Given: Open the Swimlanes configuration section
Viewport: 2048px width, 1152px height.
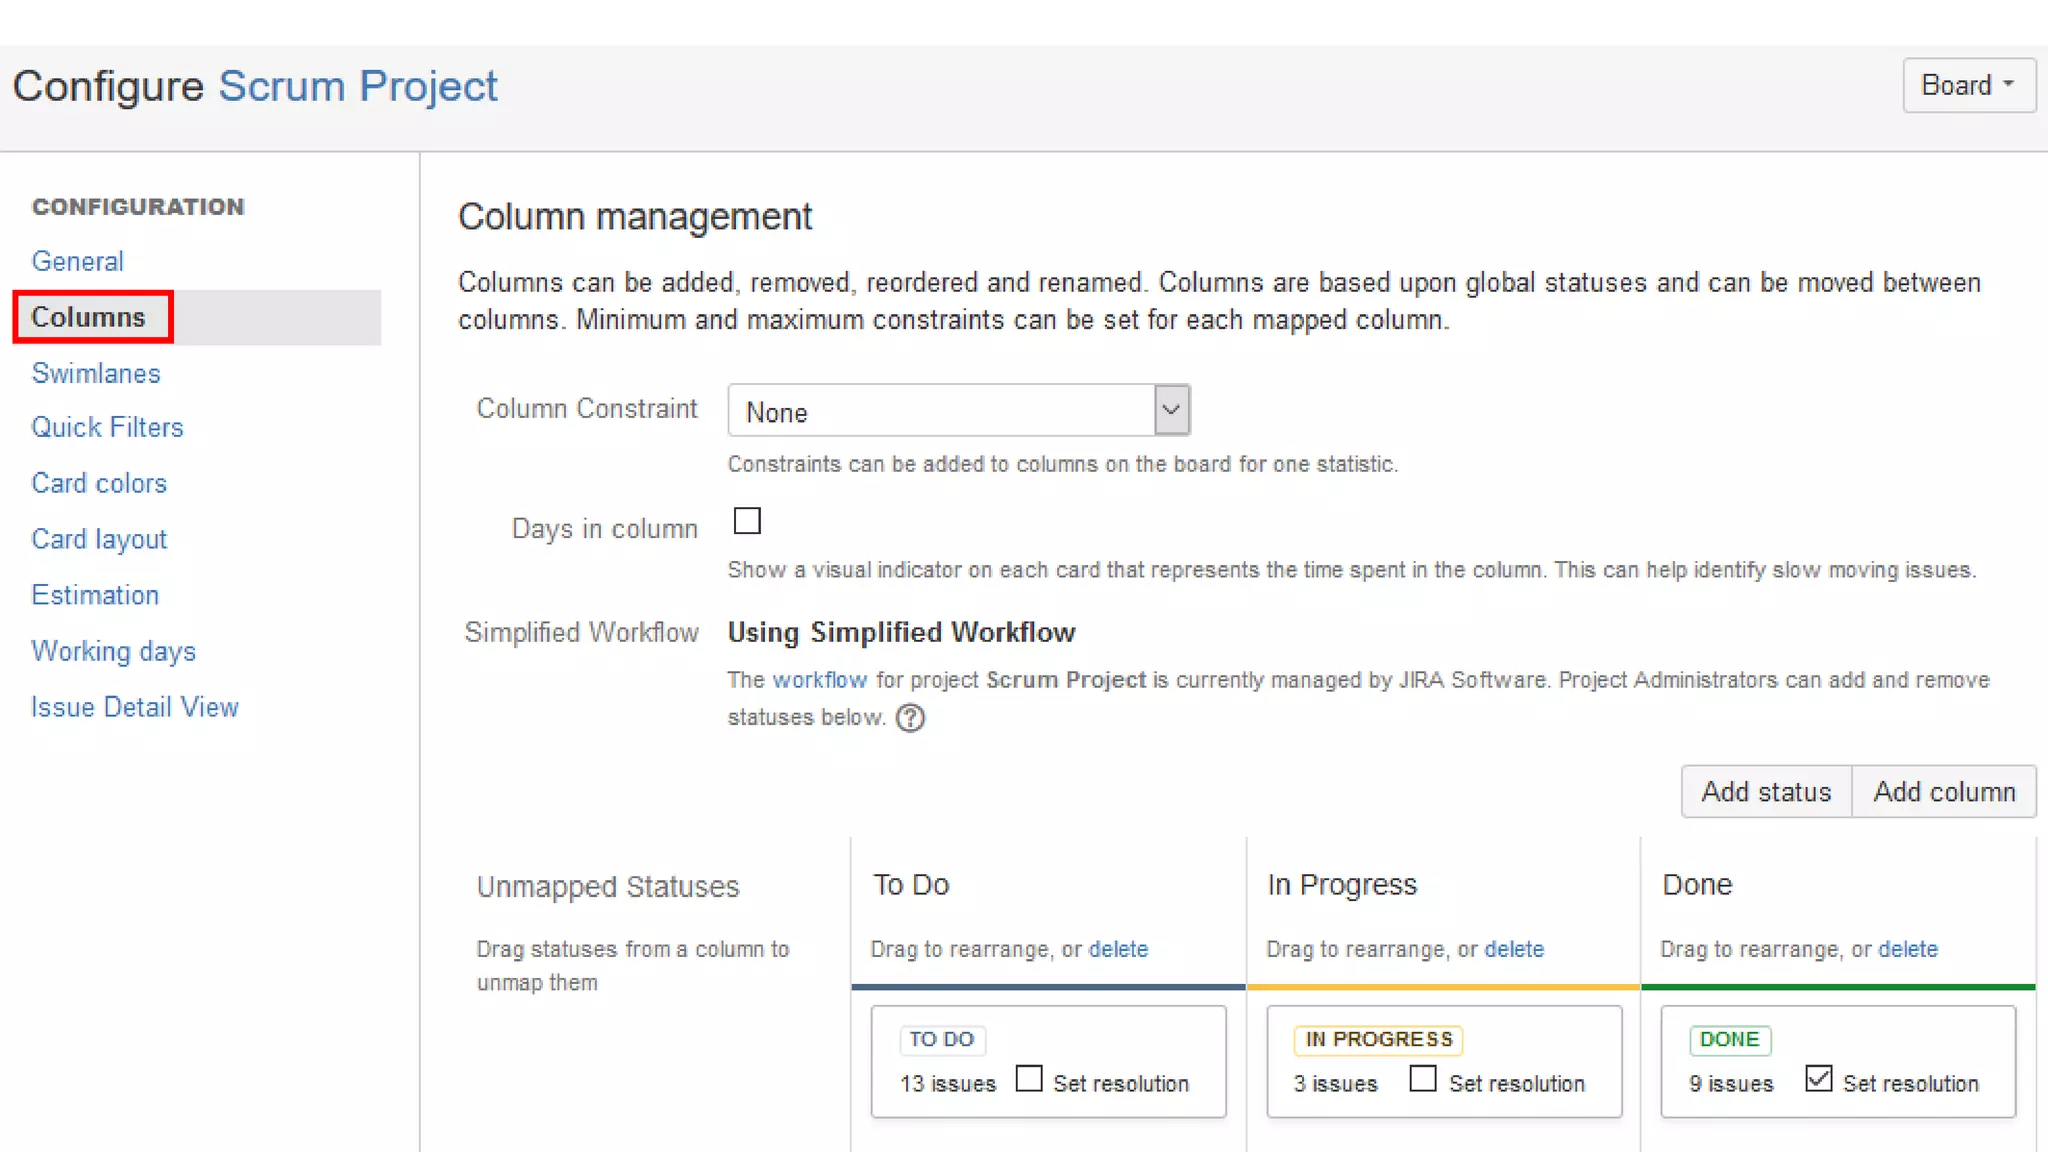Looking at the screenshot, I should 96,373.
